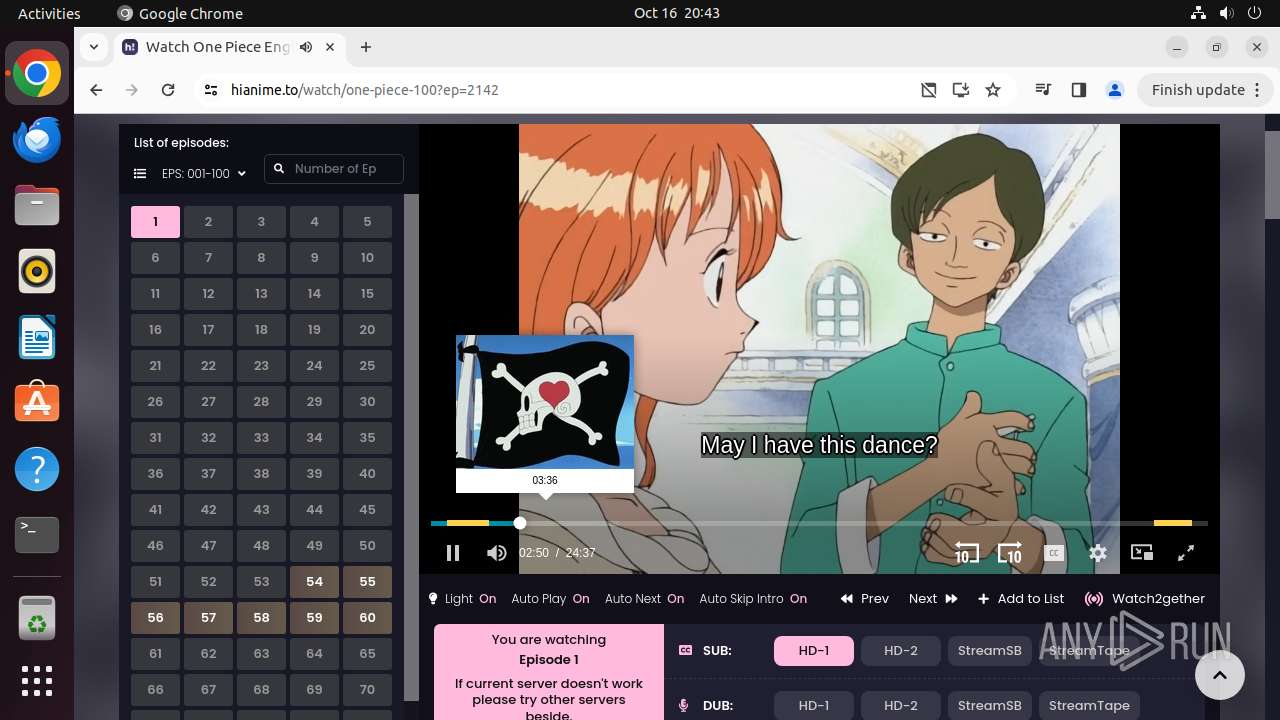The width and height of the screenshot is (1280, 720).
Task: Select DUB server StreamSB
Action: tap(989, 705)
